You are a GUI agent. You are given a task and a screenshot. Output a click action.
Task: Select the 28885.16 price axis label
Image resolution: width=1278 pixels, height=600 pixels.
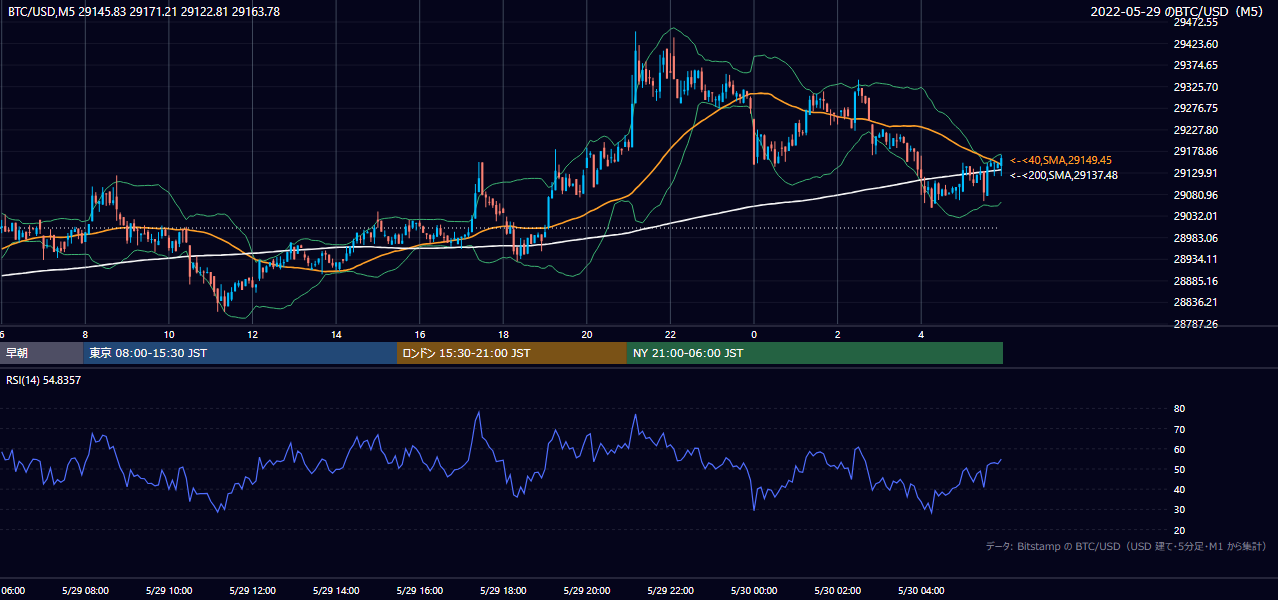coord(1195,281)
